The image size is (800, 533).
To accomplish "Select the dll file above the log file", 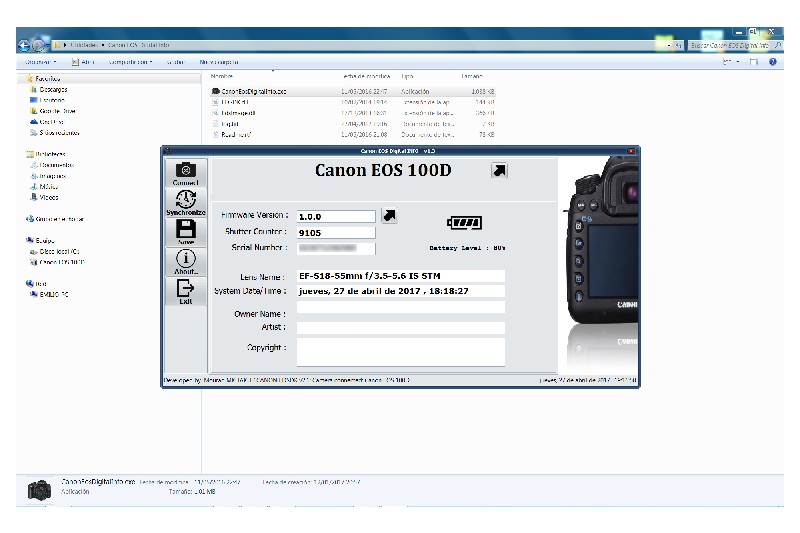I will coord(353,113).
